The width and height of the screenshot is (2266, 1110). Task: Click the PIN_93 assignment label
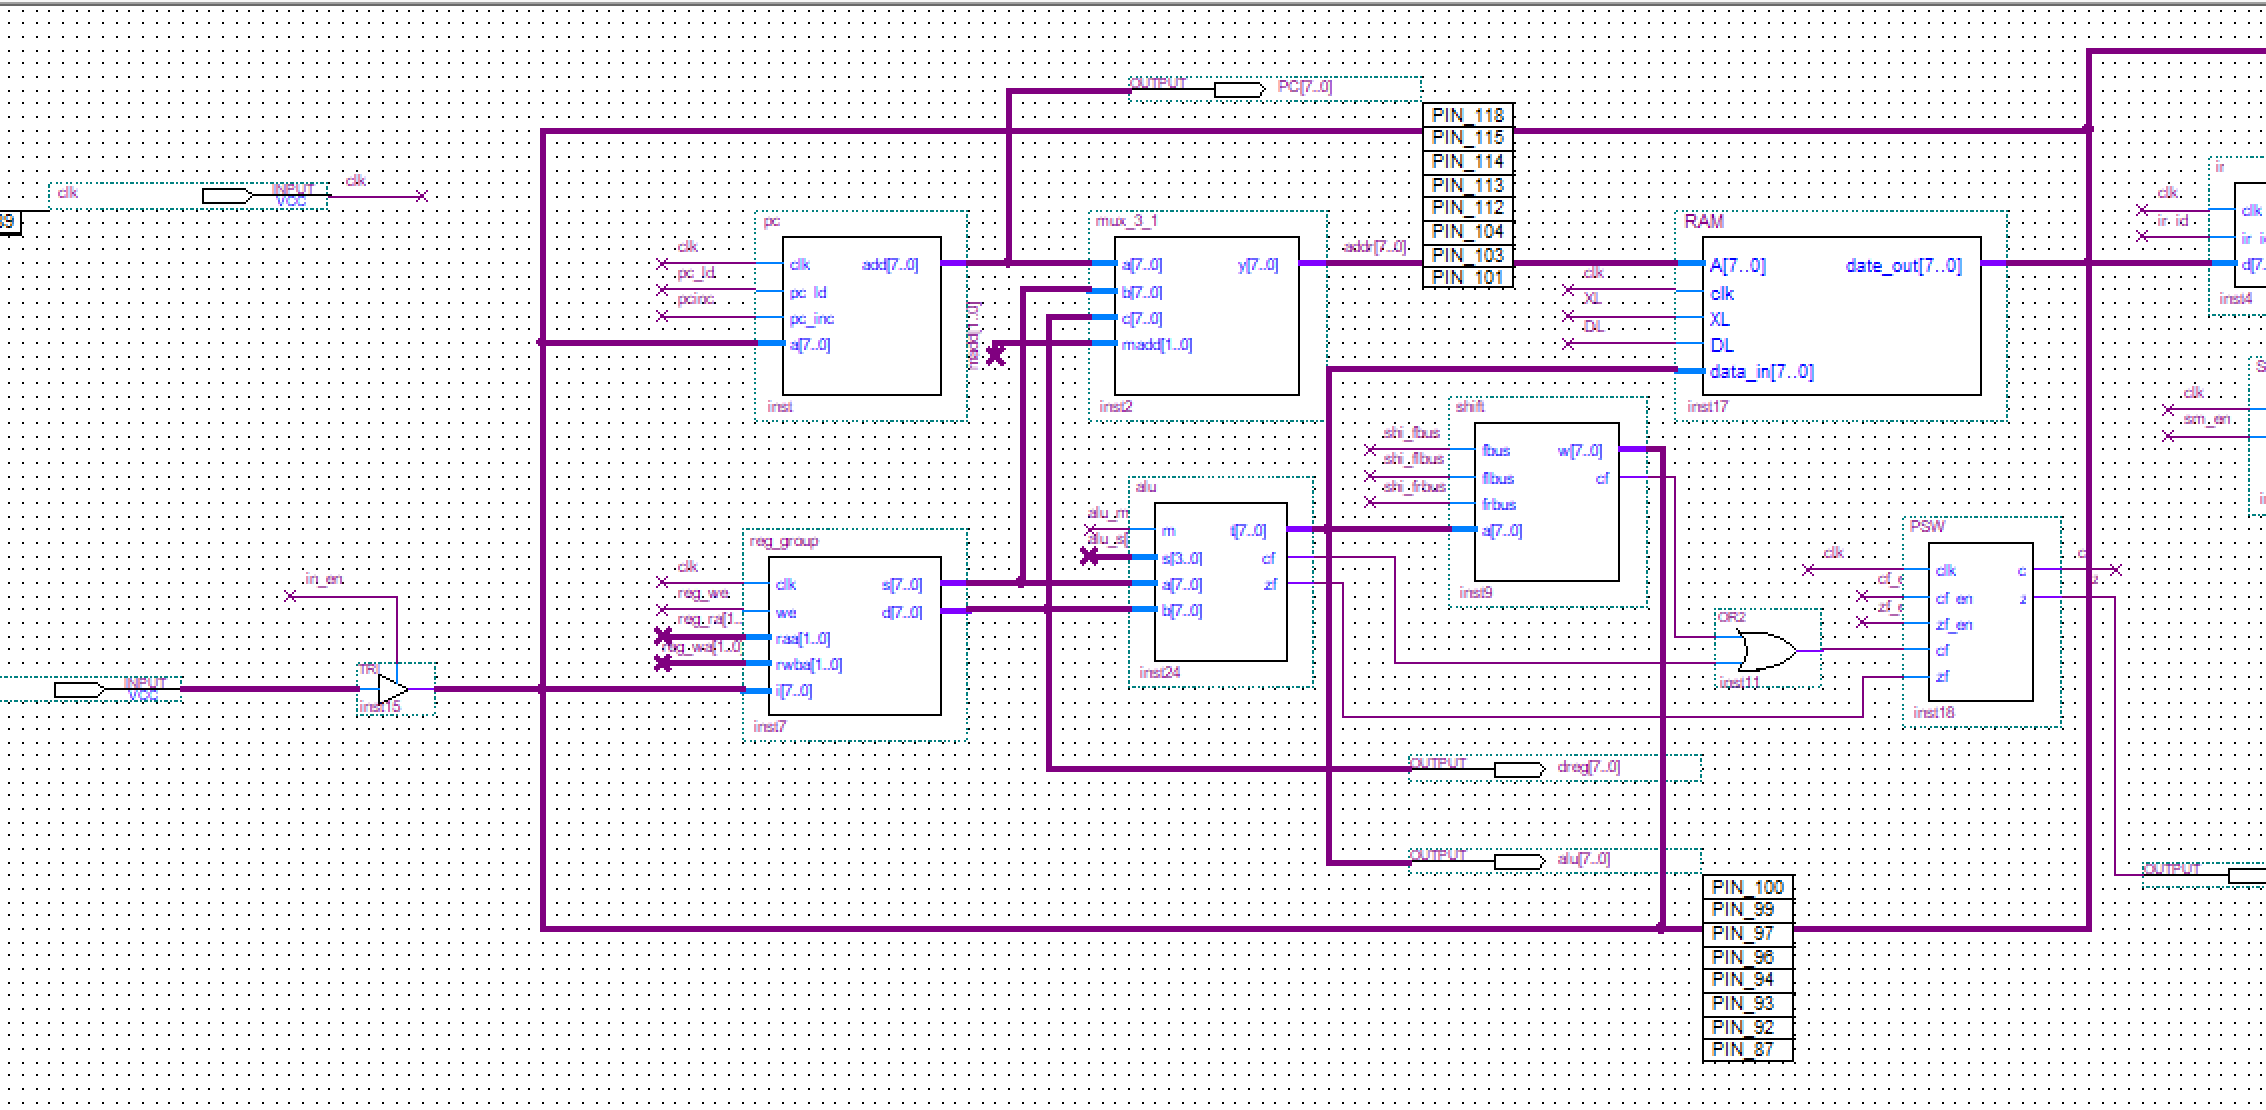1747,1003
